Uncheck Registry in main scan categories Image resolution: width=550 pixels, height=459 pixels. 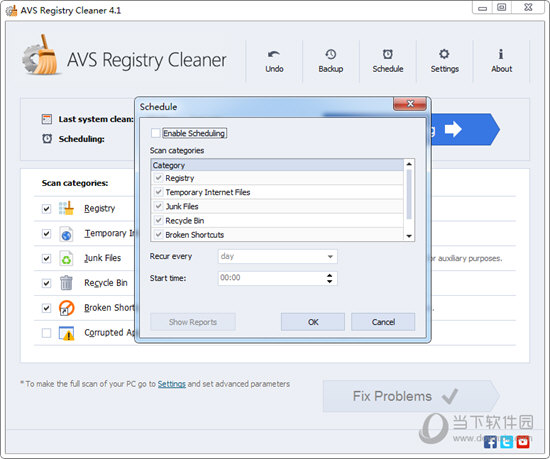click(46, 209)
